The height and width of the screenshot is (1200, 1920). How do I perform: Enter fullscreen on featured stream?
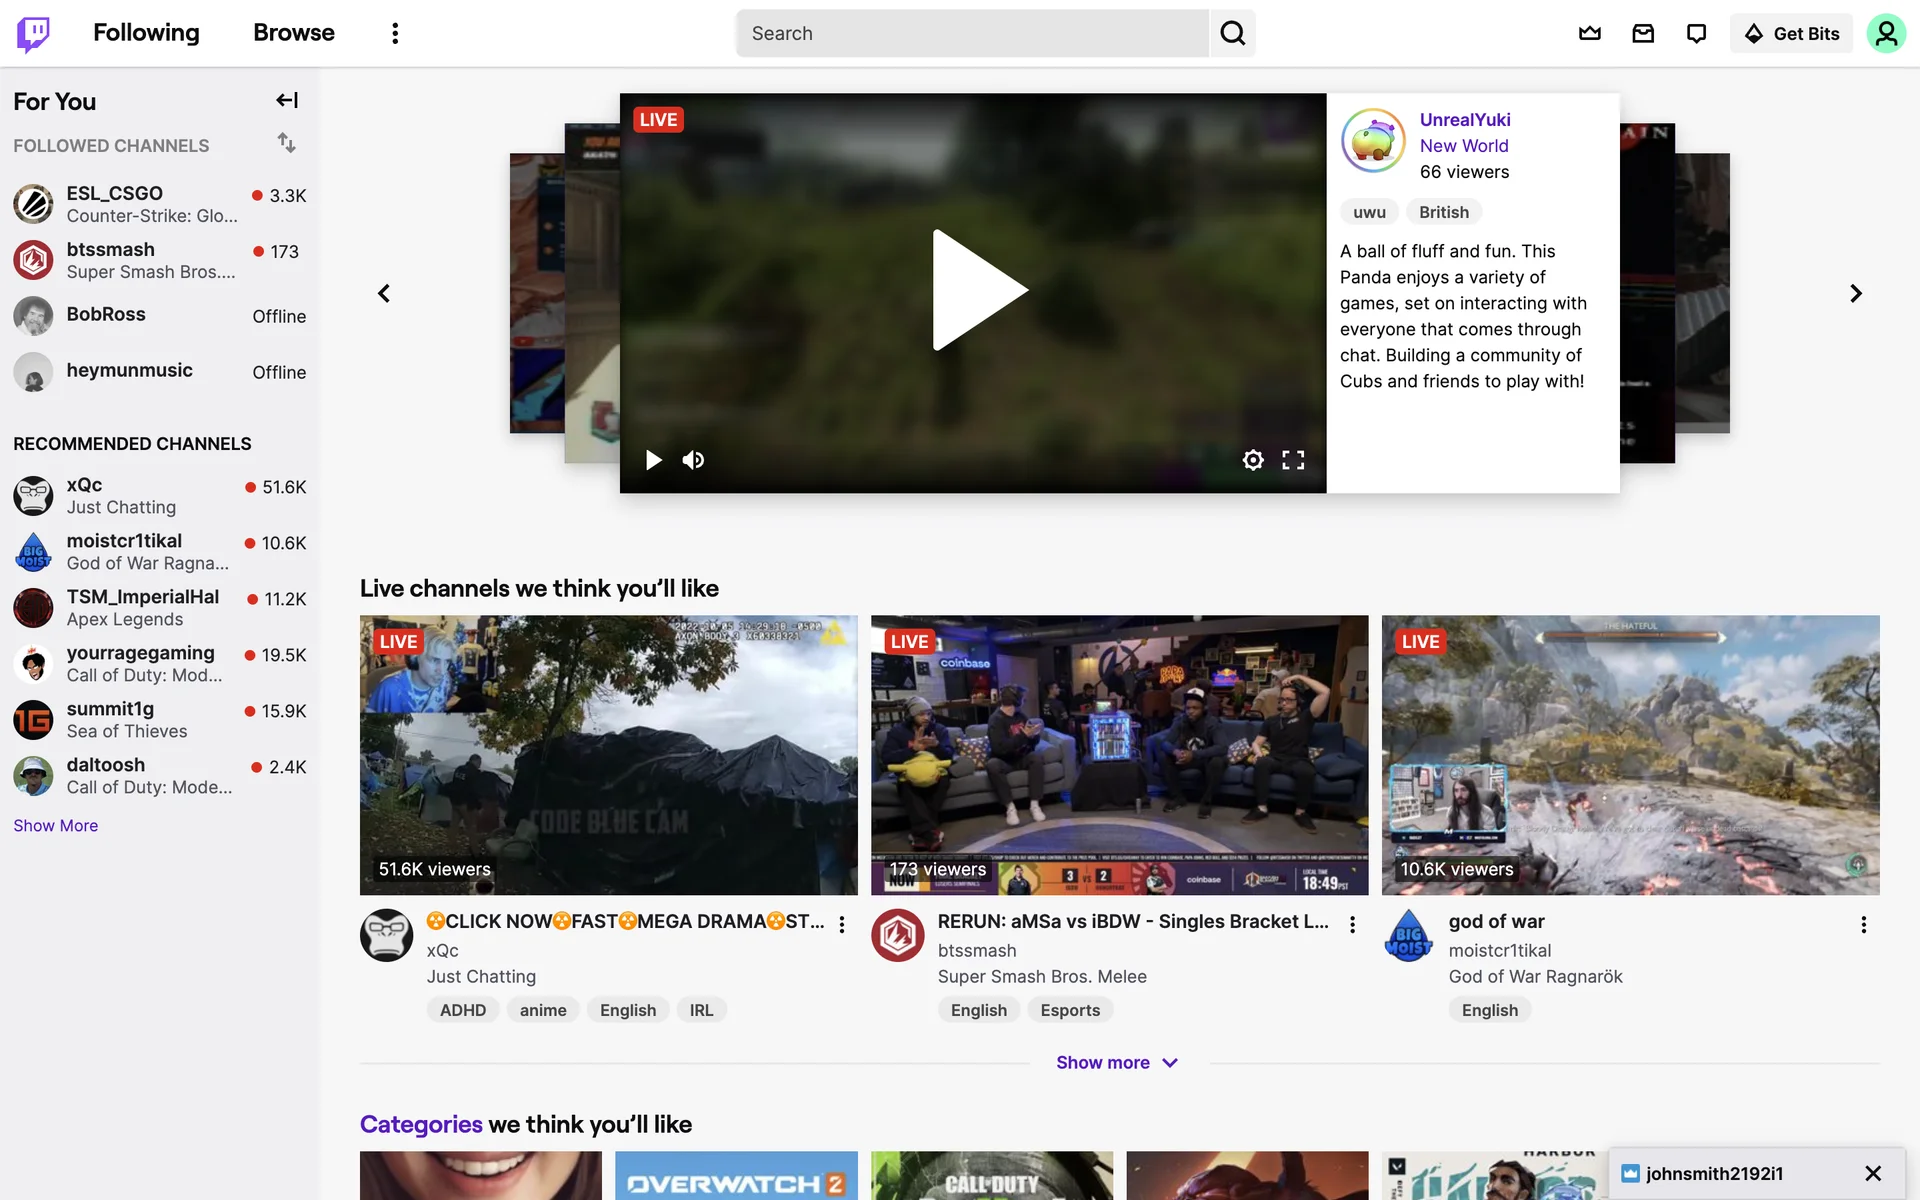(x=1293, y=460)
